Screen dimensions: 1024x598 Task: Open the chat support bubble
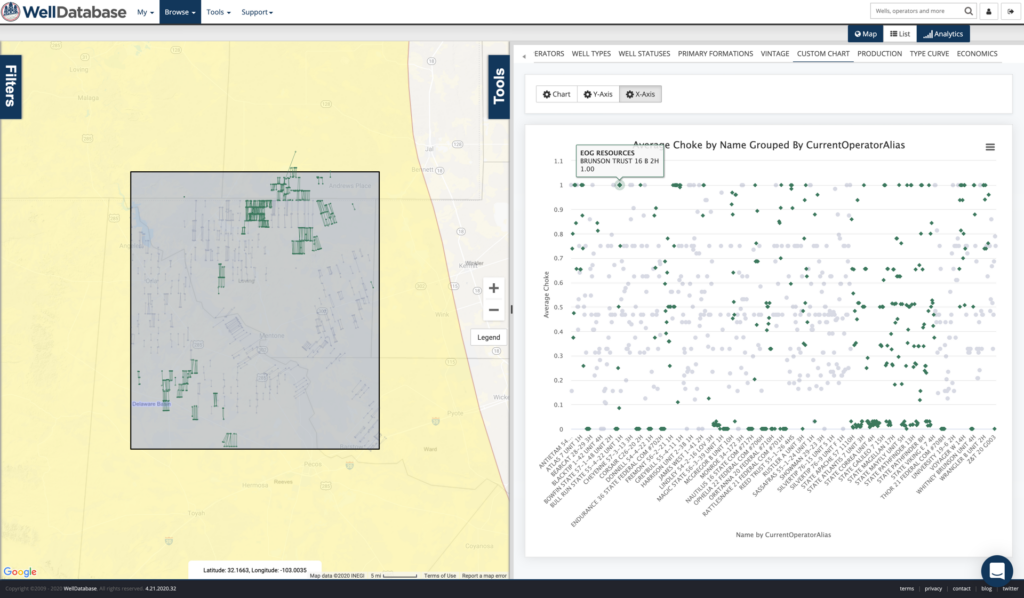point(997,571)
